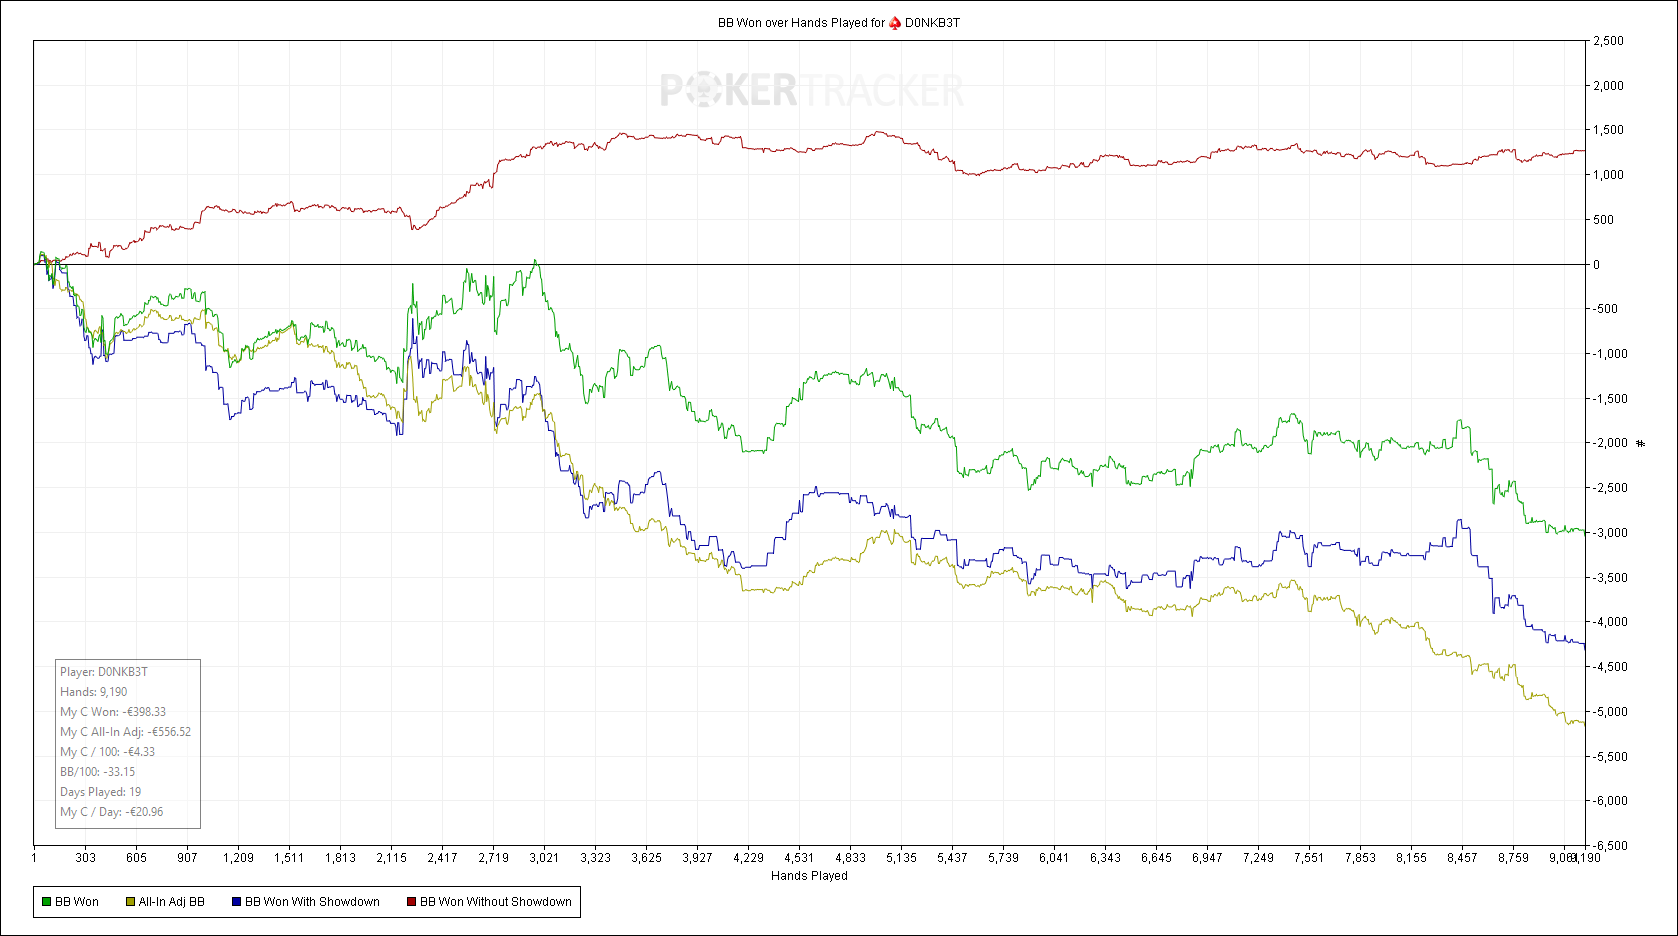The width and height of the screenshot is (1678, 936).
Task: Click player name D0NKB3T in the chart title
Action: 932,23
